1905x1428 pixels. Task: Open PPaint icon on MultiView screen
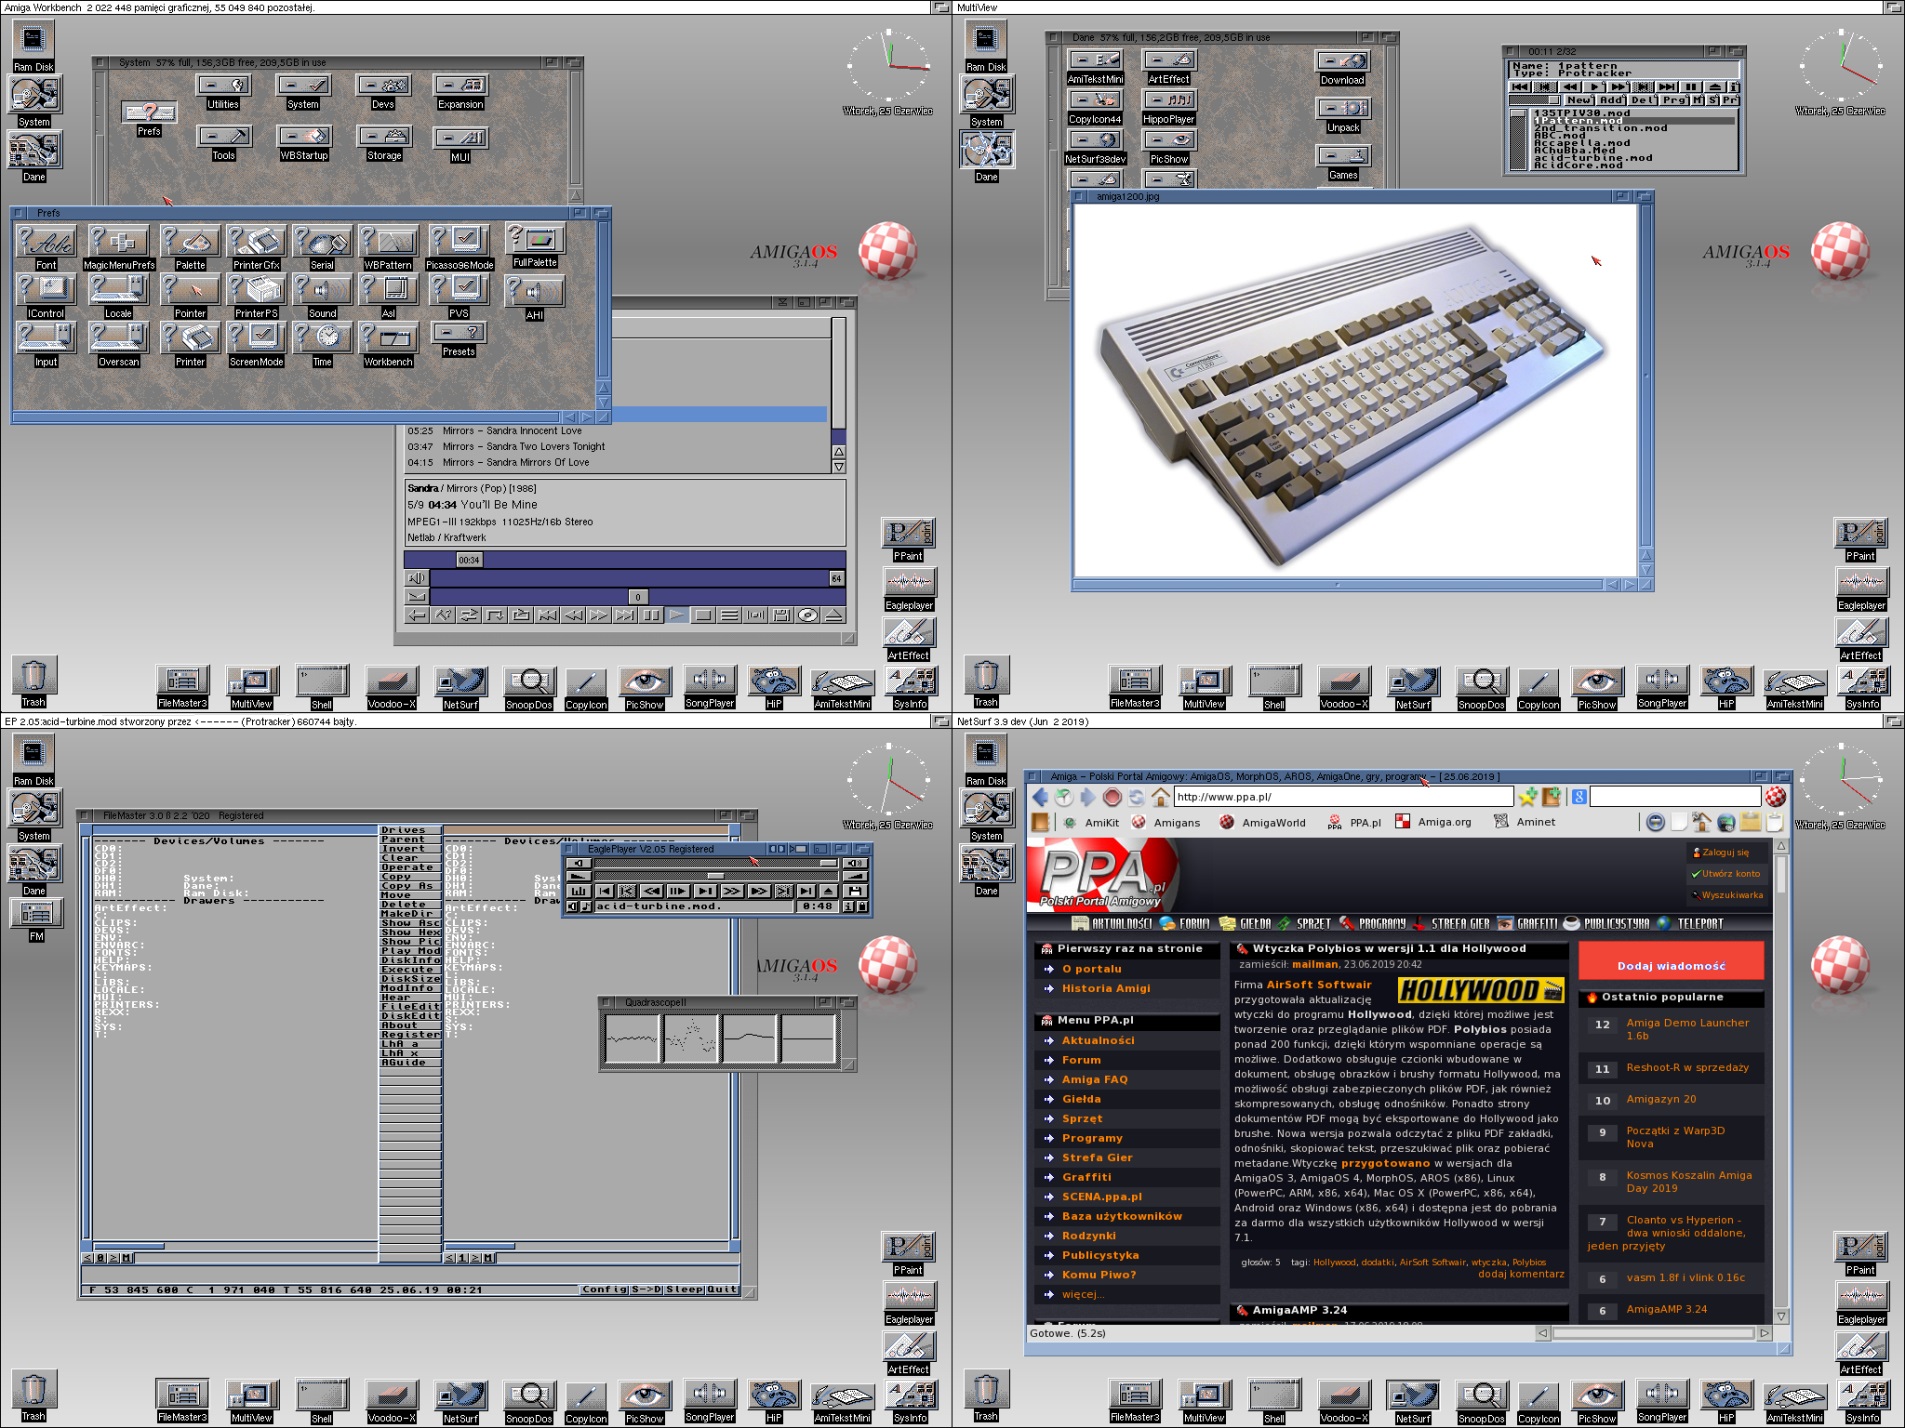(1860, 539)
